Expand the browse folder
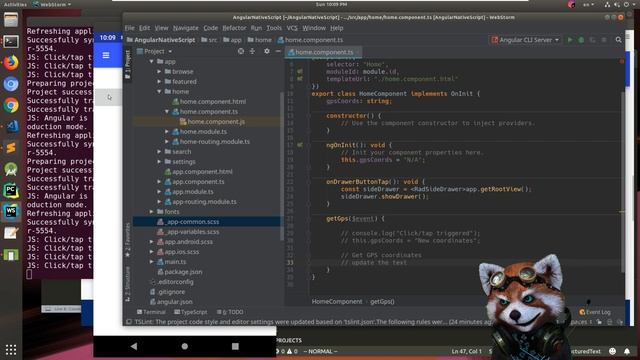 [x=159, y=71]
